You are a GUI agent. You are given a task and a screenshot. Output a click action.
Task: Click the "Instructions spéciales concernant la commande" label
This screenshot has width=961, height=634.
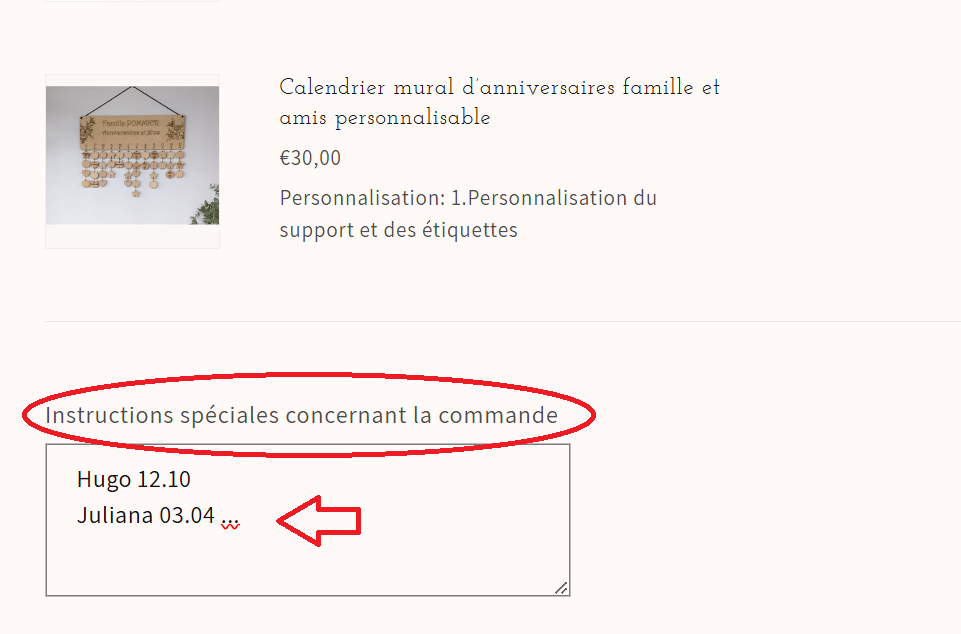(x=301, y=415)
